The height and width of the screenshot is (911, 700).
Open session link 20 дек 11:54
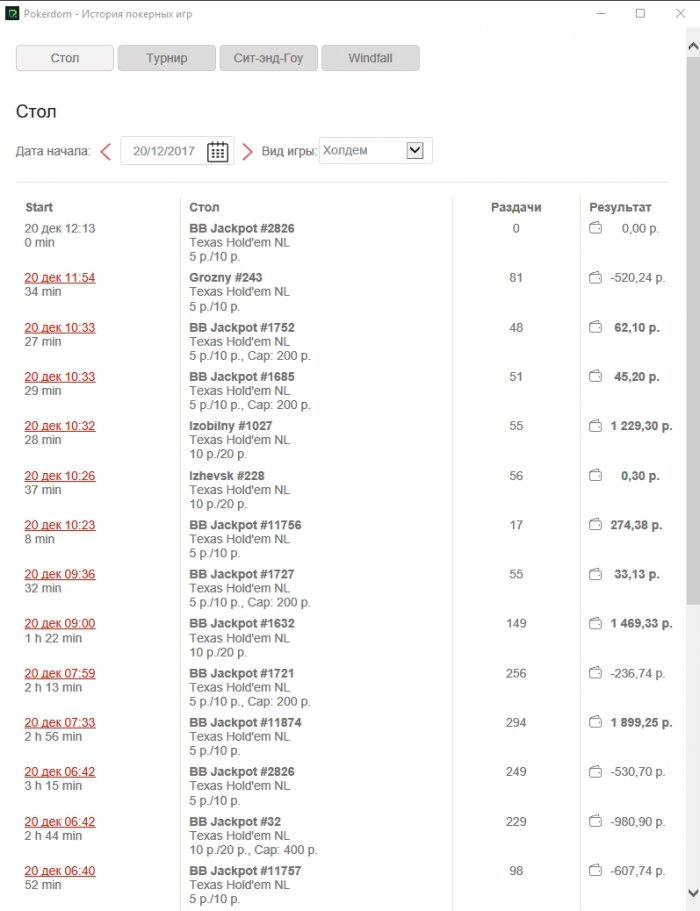pyautogui.click(x=60, y=277)
